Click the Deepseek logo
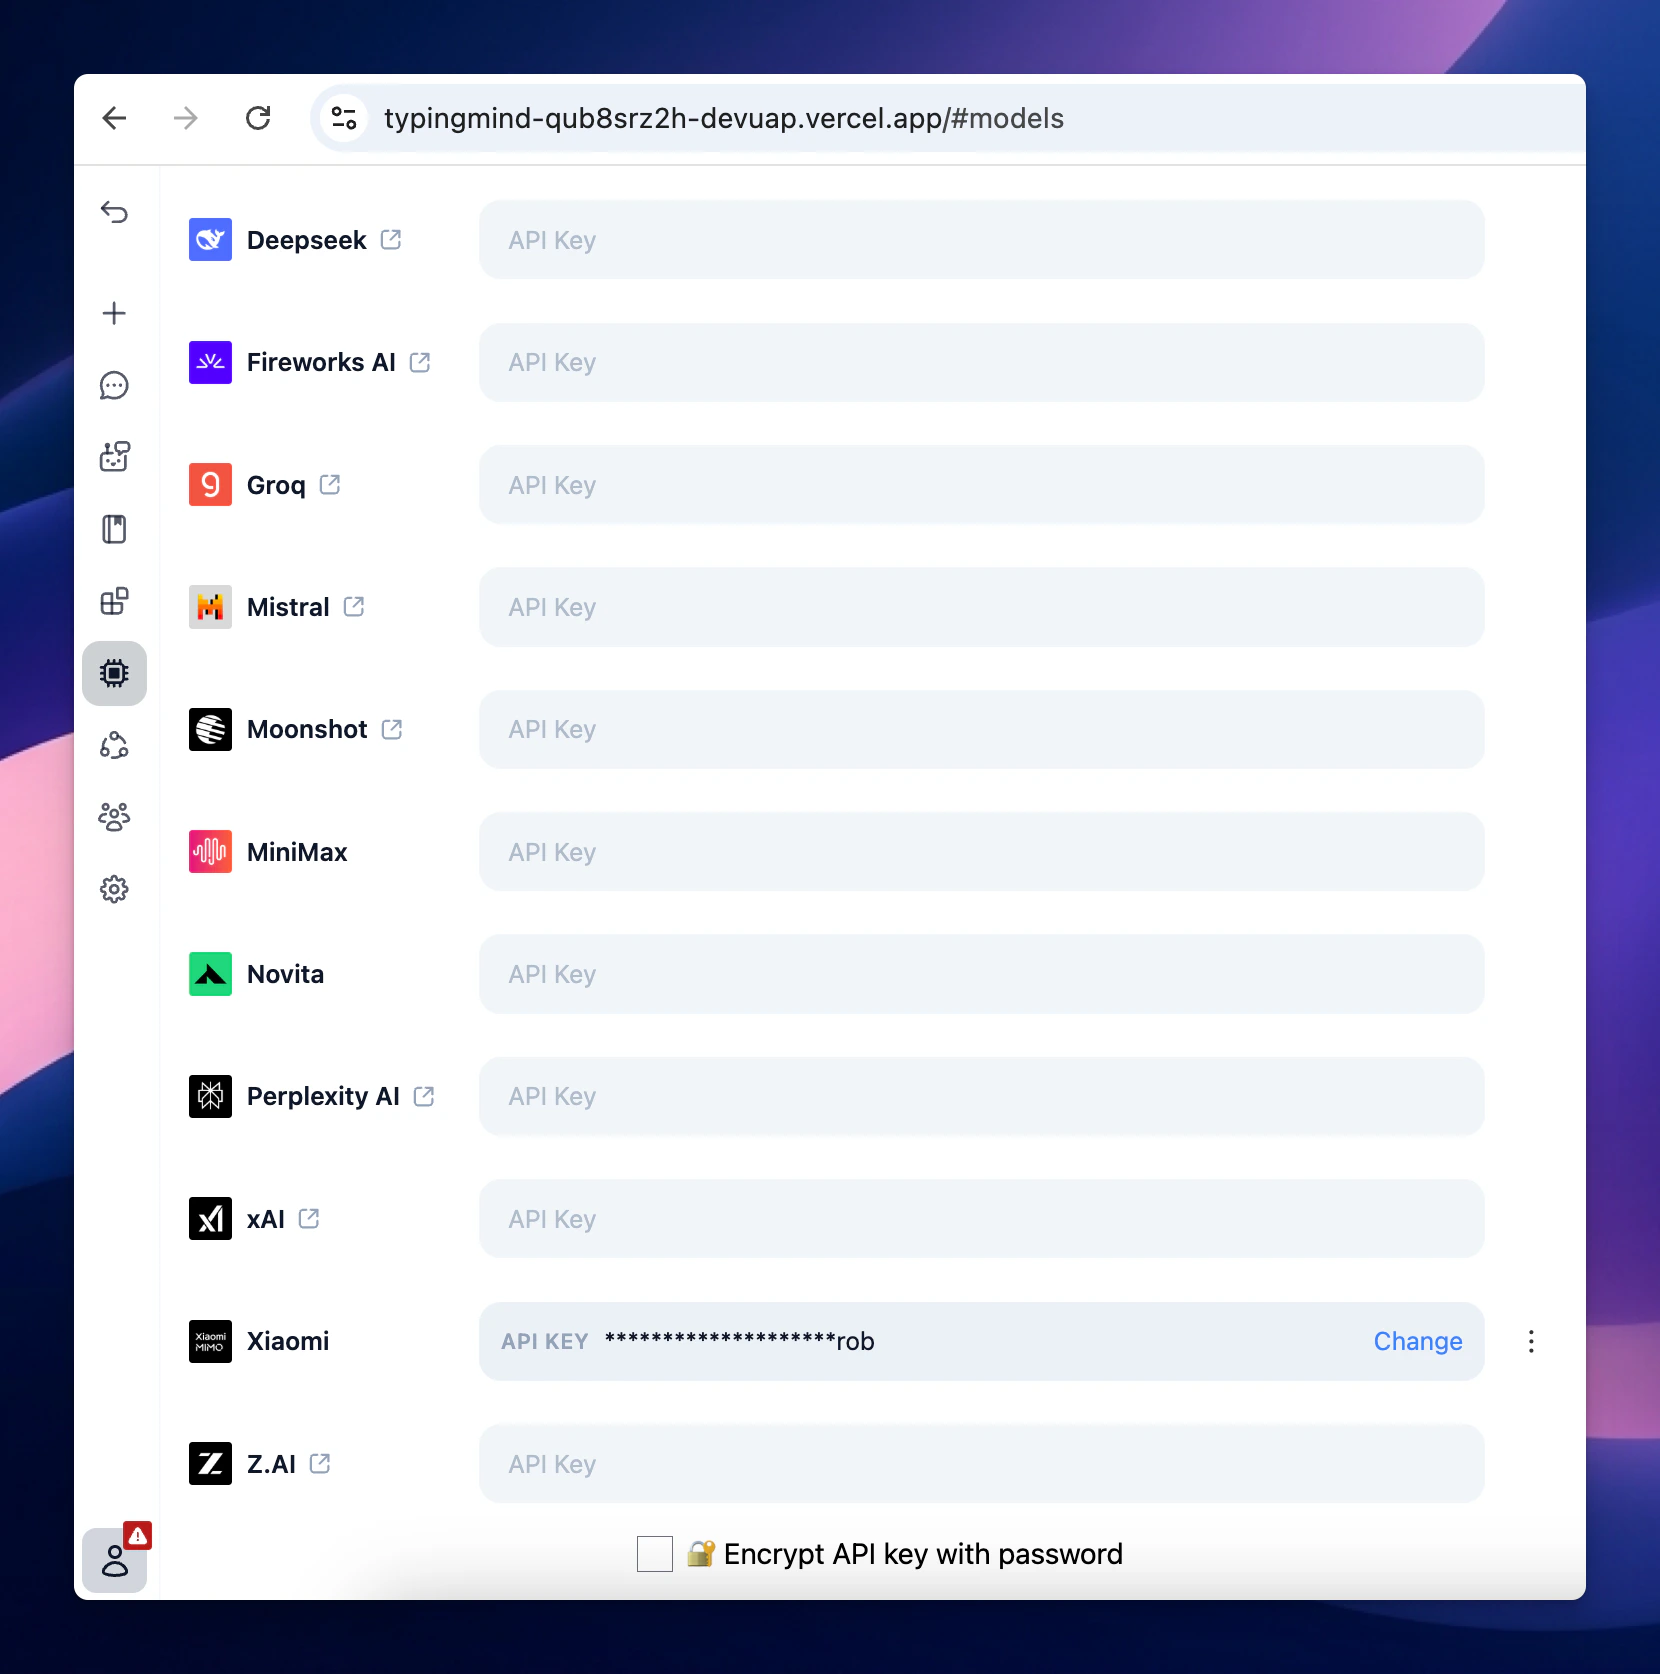Viewport: 1660px width, 1674px height. (210, 240)
